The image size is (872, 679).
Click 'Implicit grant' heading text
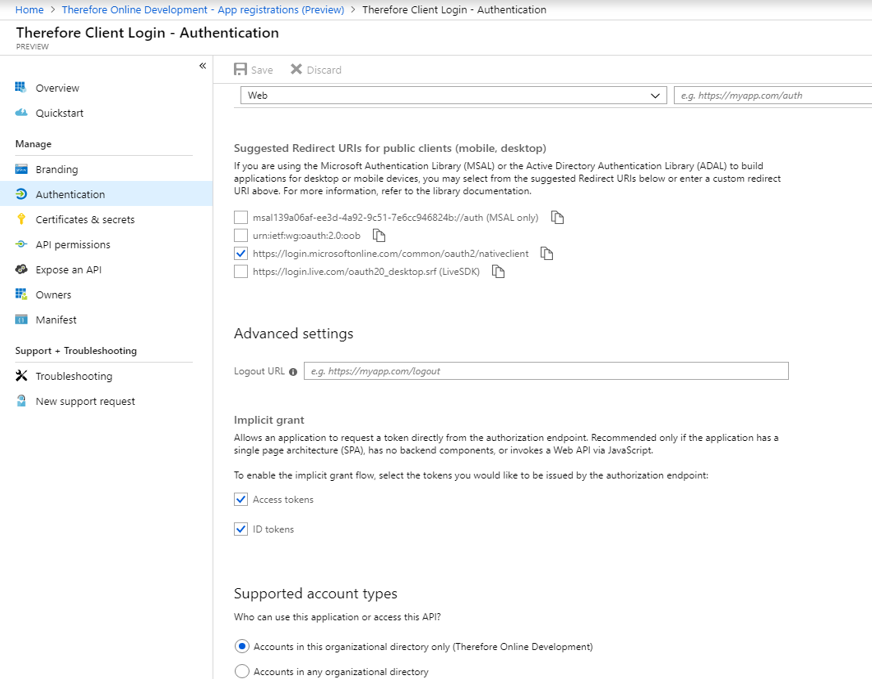[x=269, y=420]
